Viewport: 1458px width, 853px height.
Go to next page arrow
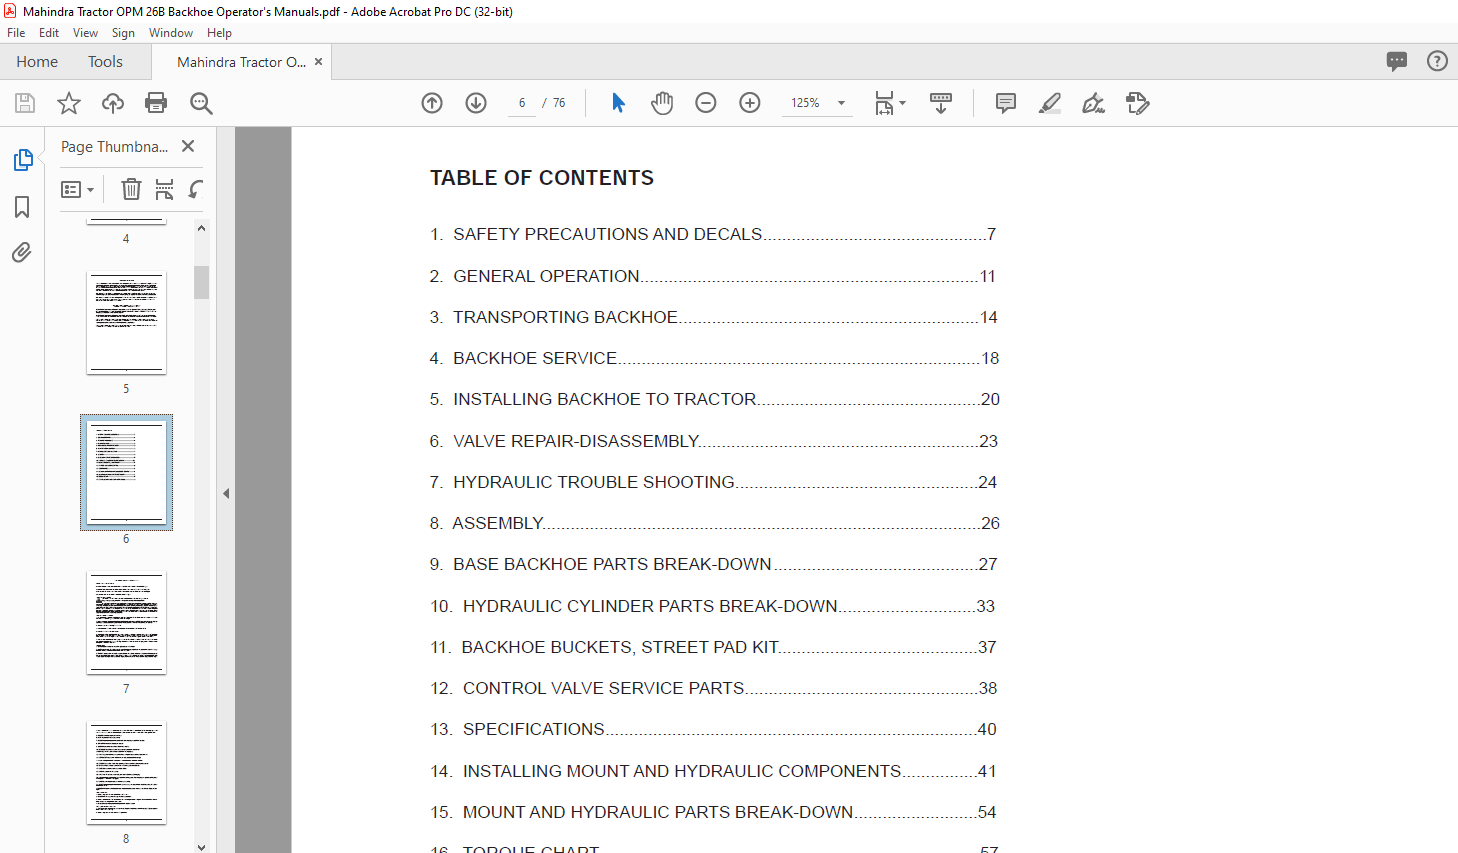476,103
